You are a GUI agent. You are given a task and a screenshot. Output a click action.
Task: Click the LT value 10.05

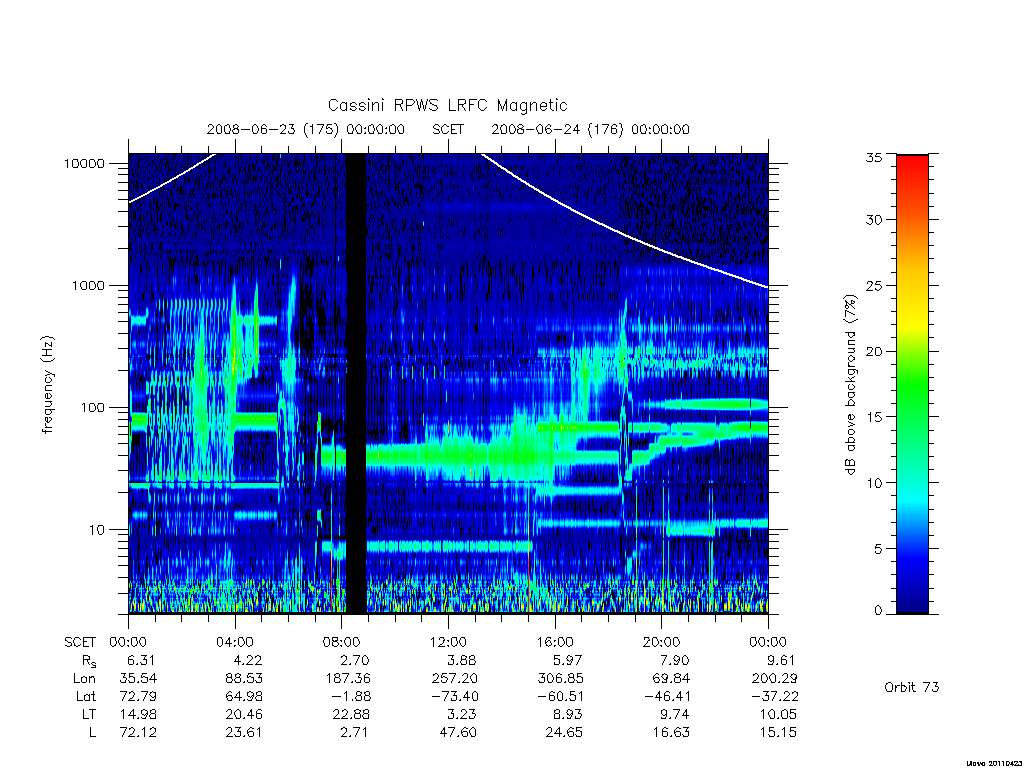[x=778, y=714]
